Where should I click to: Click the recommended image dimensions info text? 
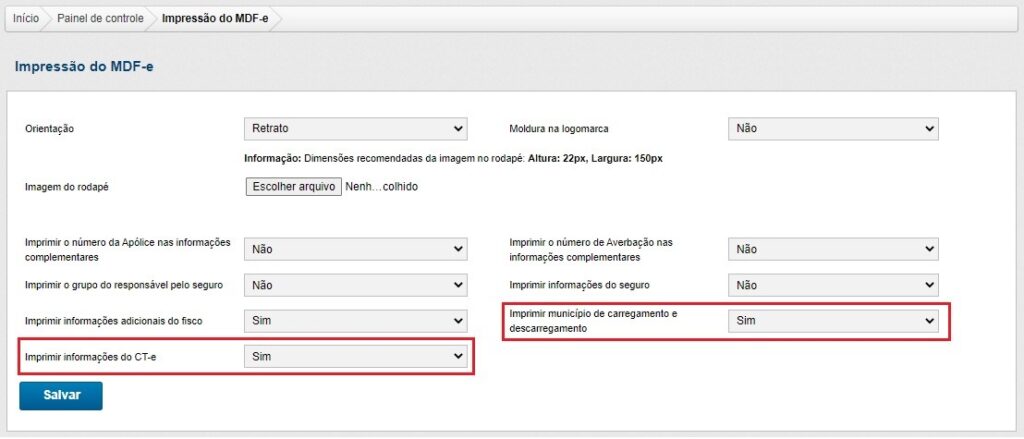pos(453,158)
